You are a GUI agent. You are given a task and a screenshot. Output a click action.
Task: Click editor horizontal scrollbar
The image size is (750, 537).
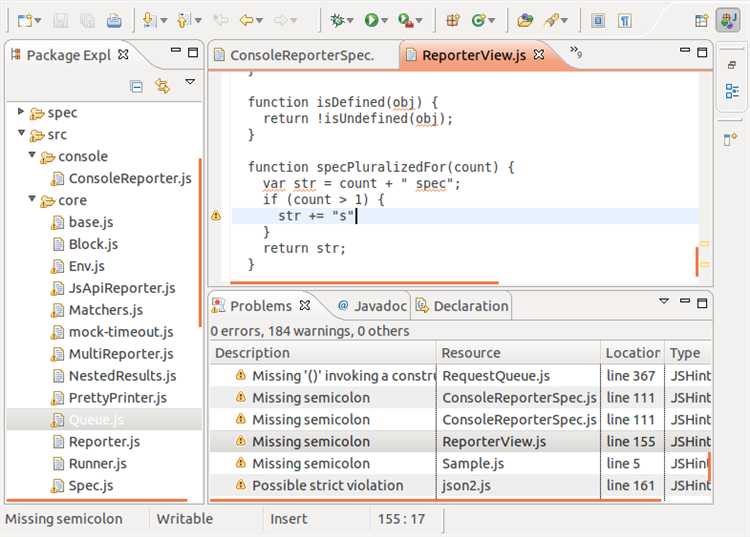tap(364, 283)
